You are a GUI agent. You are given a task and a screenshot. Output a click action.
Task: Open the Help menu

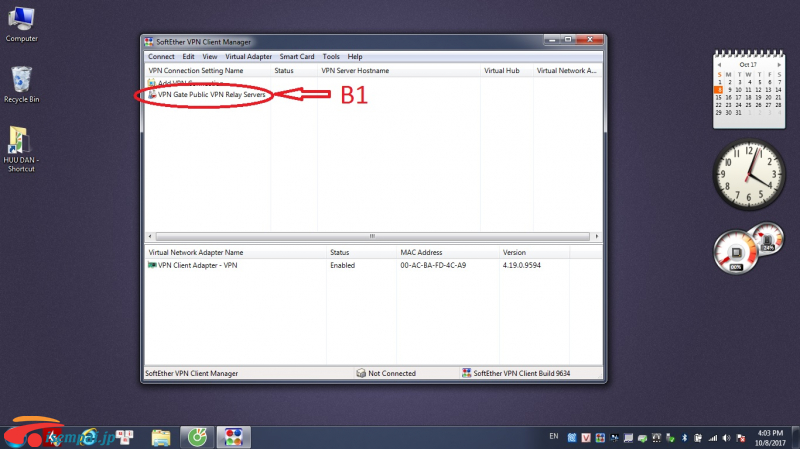355,57
